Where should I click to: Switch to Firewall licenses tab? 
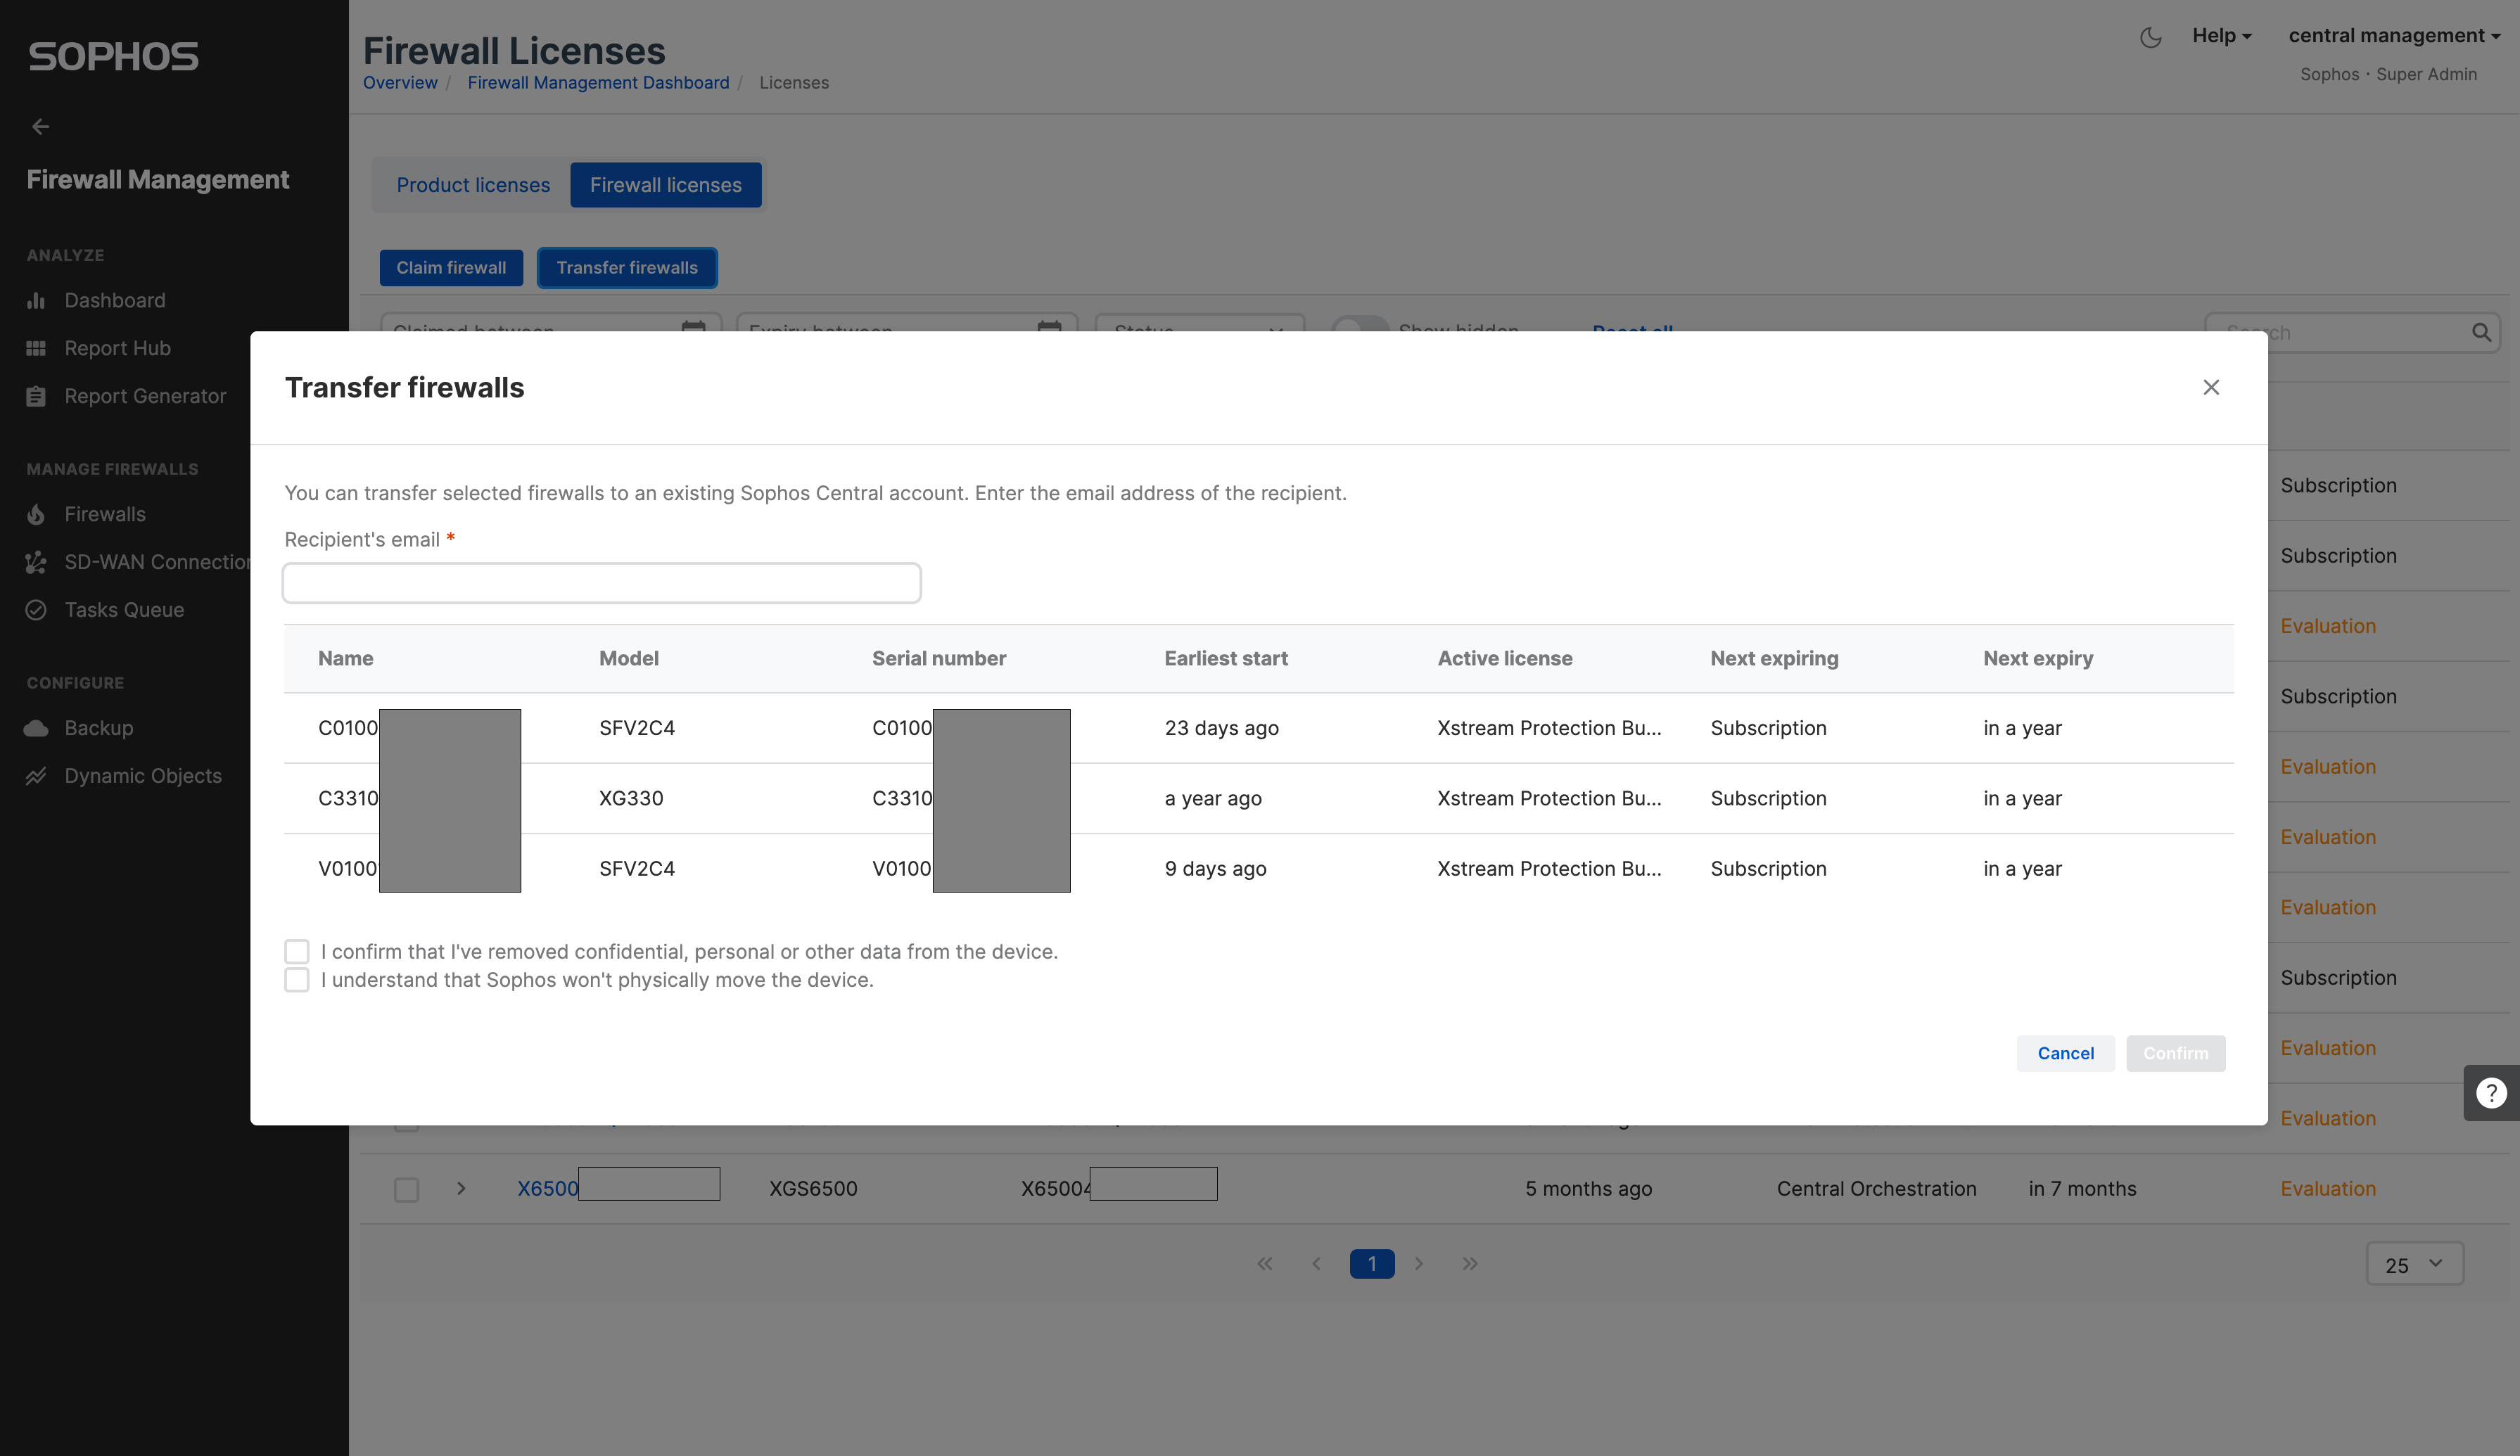[666, 184]
